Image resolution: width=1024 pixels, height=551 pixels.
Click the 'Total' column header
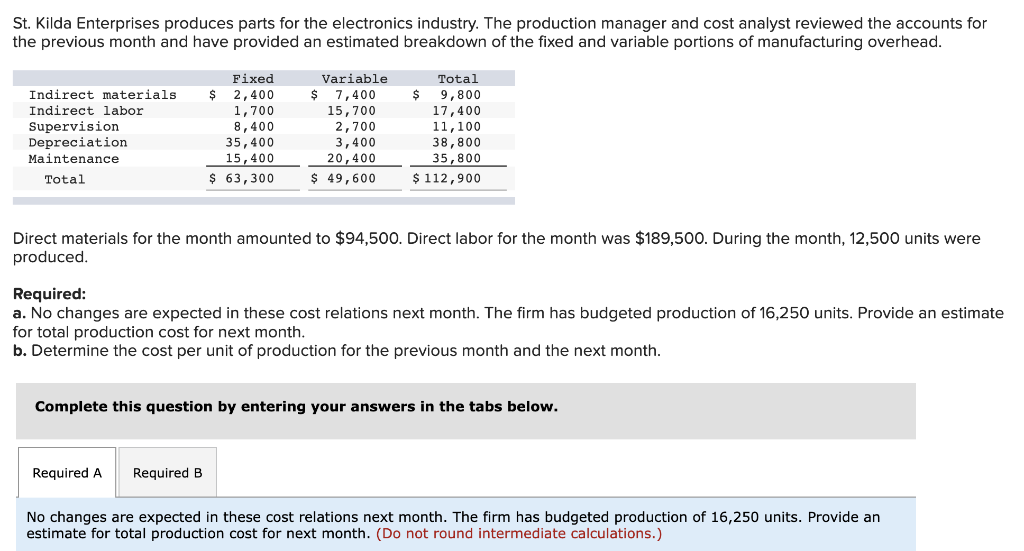click(458, 79)
